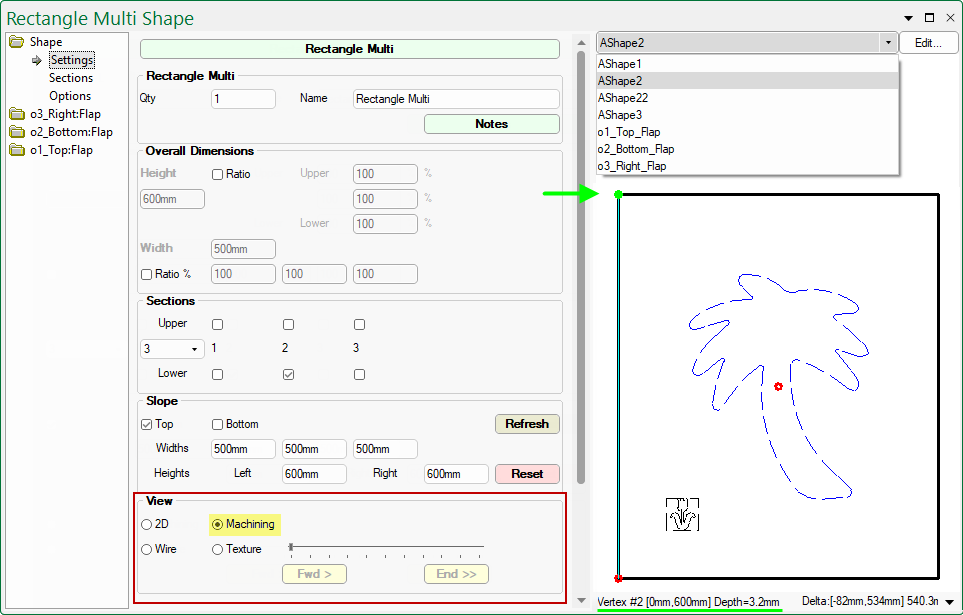
Task: Open the AShape2 combo box arrow
Action: tap(887, 42)
